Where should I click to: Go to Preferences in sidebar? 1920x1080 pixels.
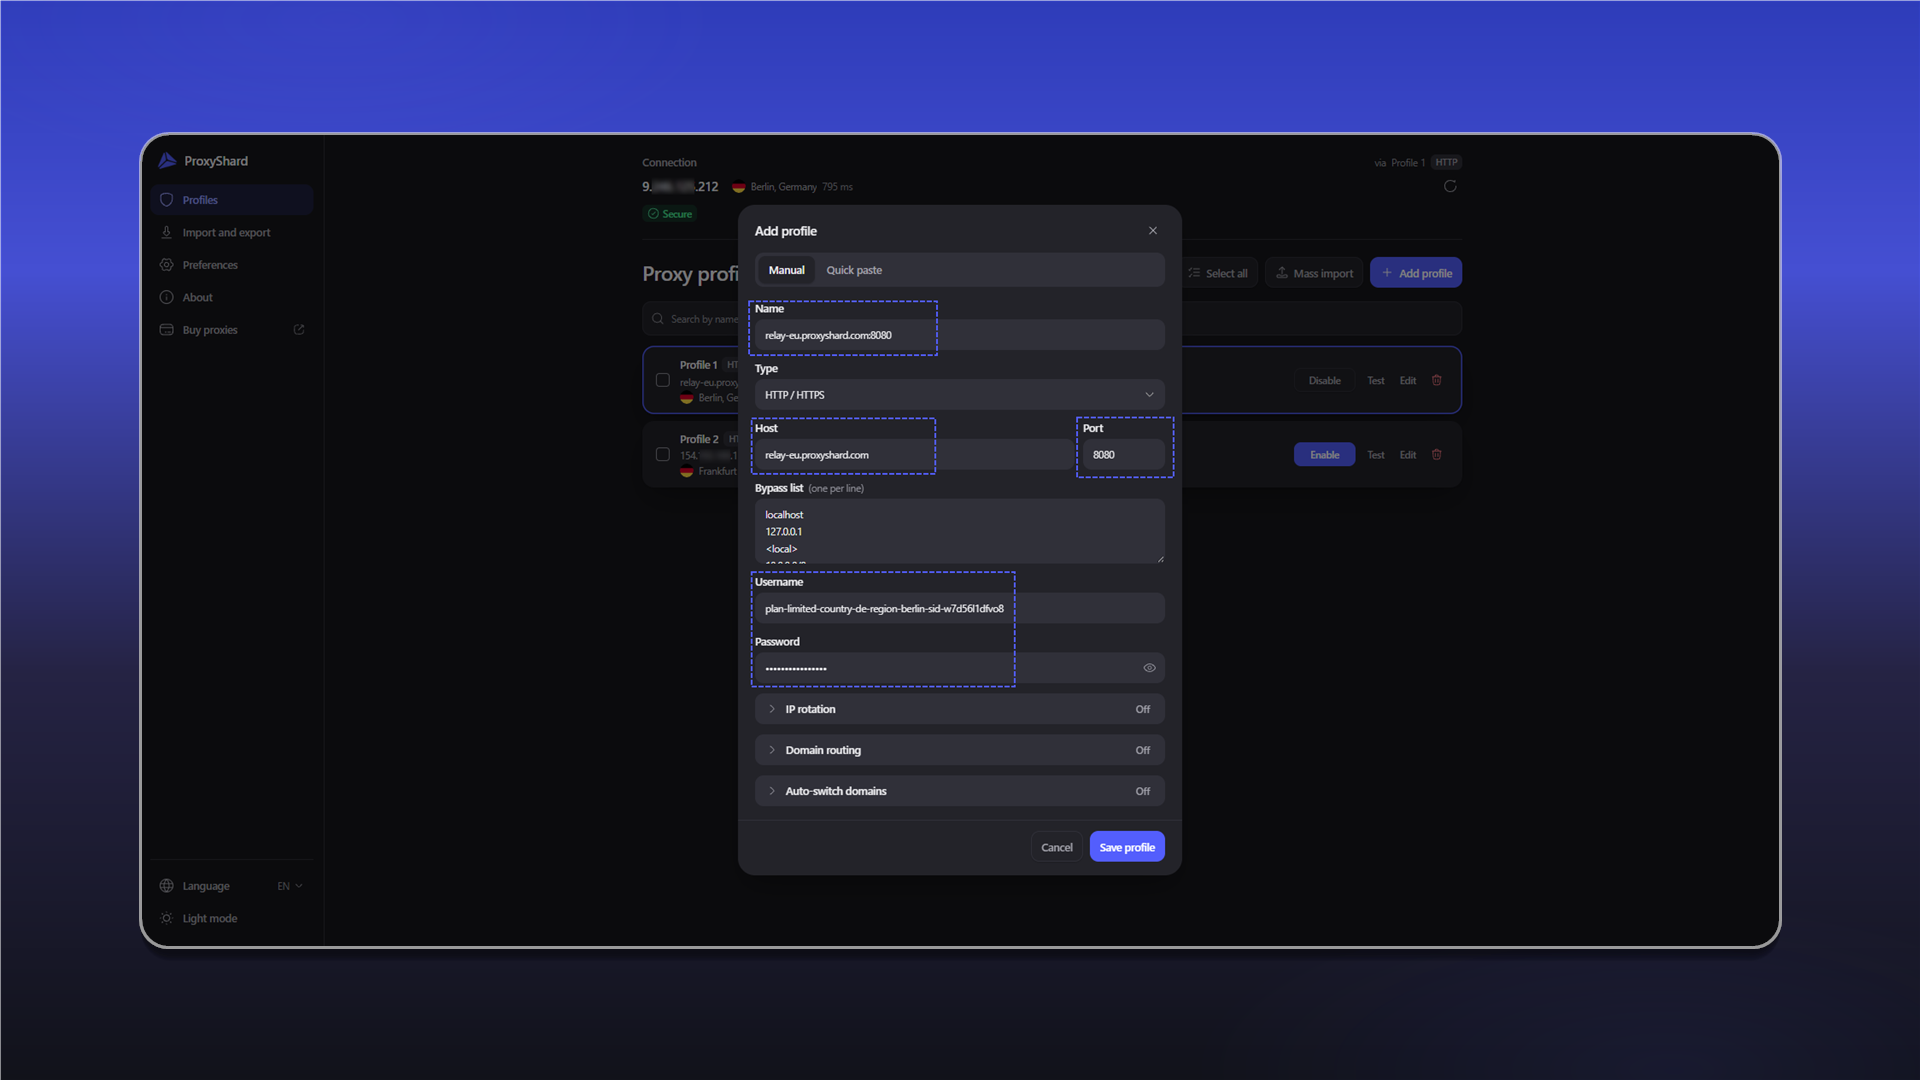coord(232,265)
